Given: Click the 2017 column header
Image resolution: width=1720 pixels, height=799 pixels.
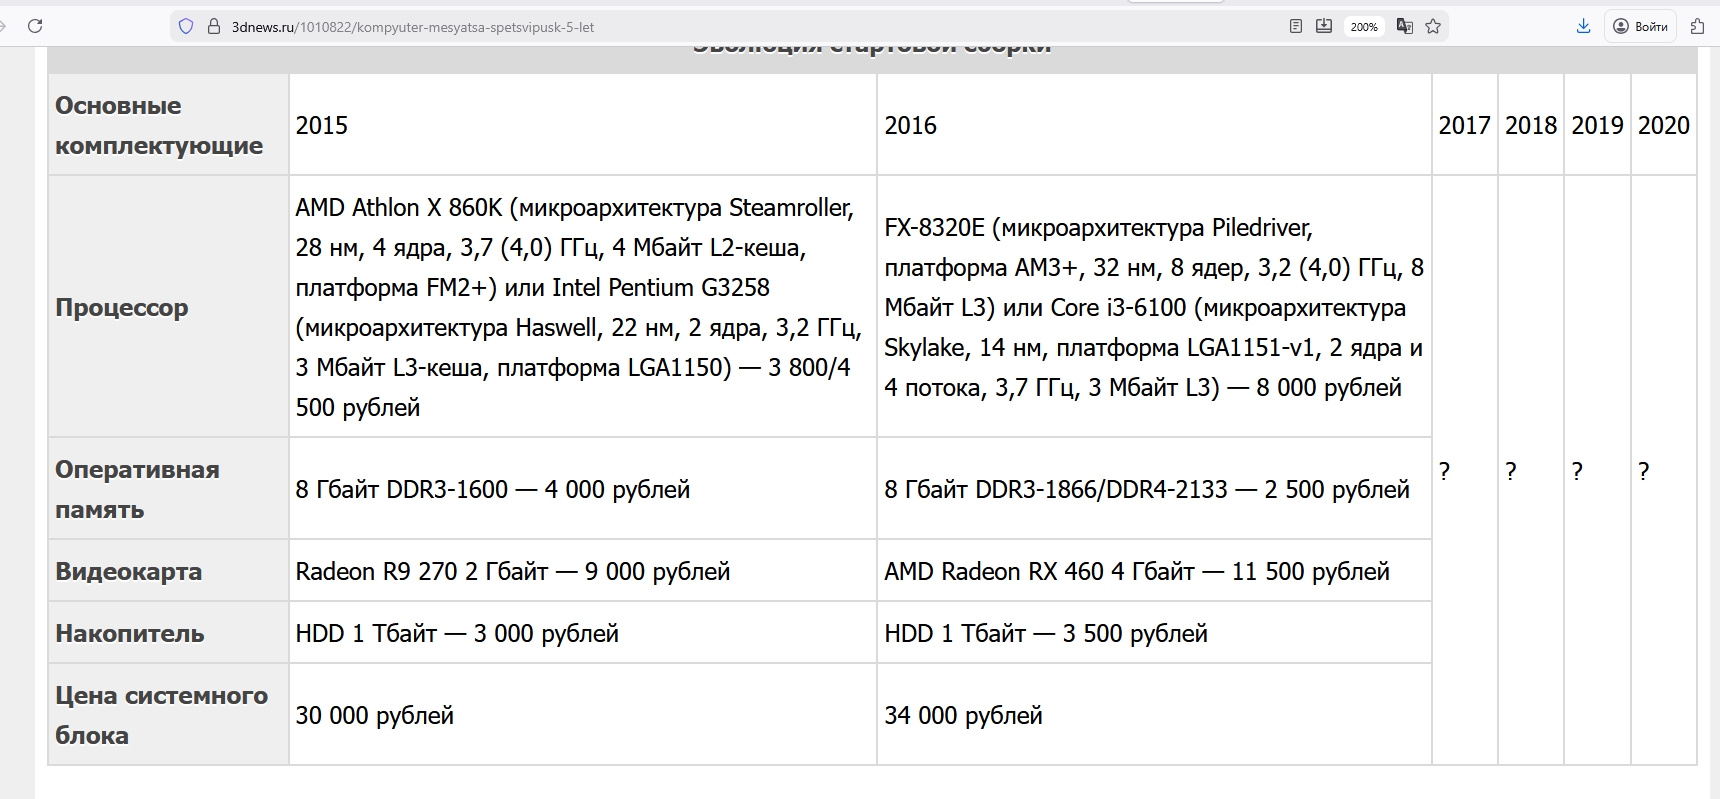Looking at the screenshot, I should pyautogui.click(x=1465, y=125).
